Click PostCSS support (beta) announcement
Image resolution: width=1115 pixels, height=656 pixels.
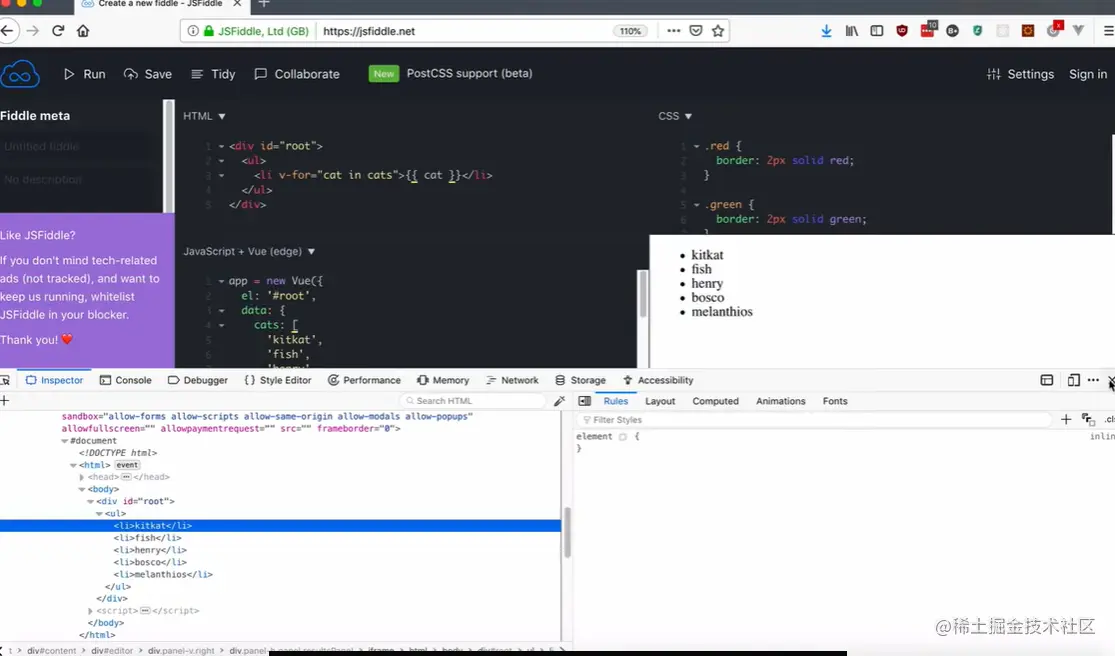[469, 73]
